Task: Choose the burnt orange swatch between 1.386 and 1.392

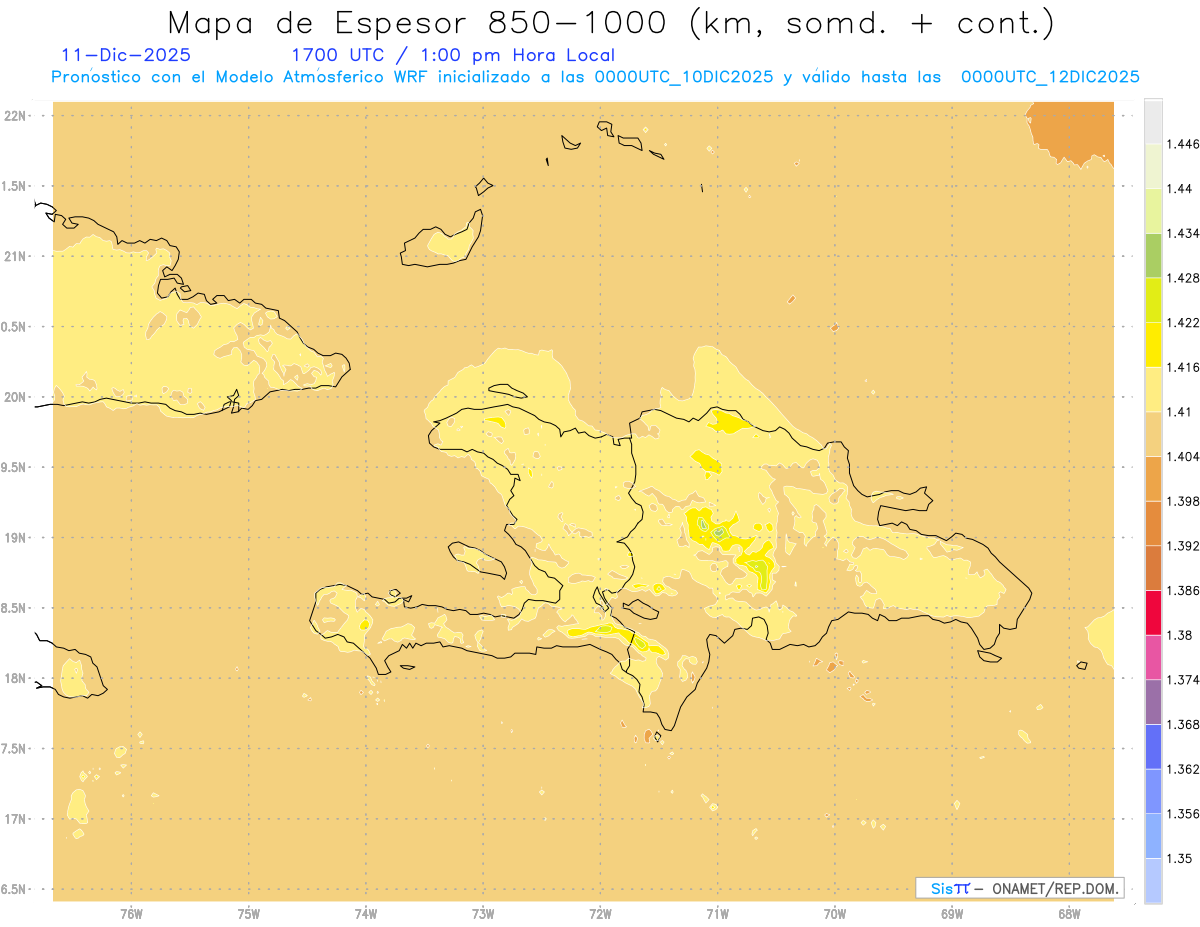Action: pos(1153,568)
